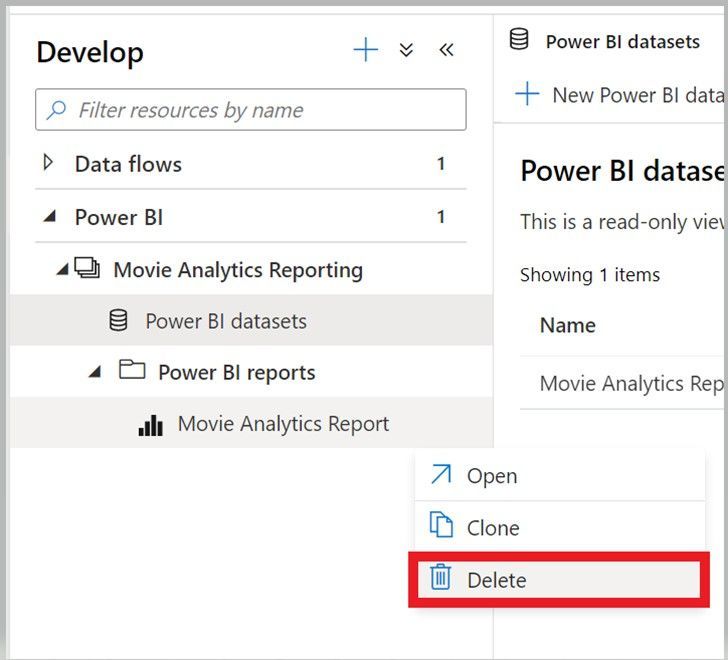This screenshot has height=660, width=728.
Task: Click the New Power BI dataset button
Action: pos(620,95)
